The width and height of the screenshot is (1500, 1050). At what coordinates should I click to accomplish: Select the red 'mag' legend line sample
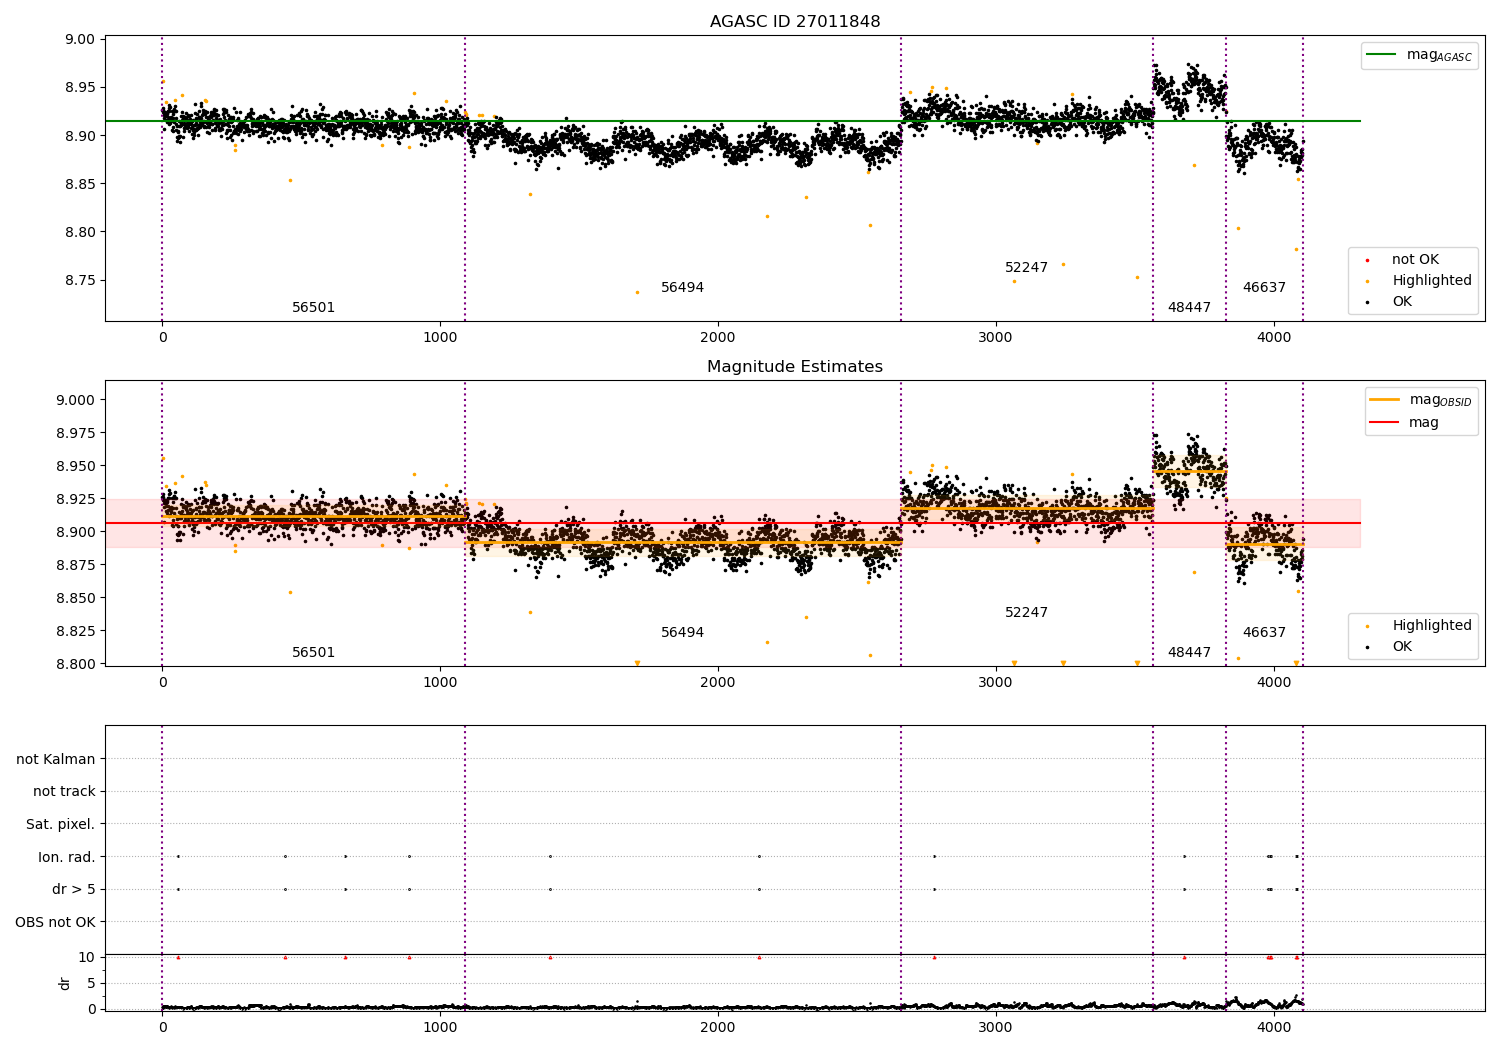[1386, 423]
